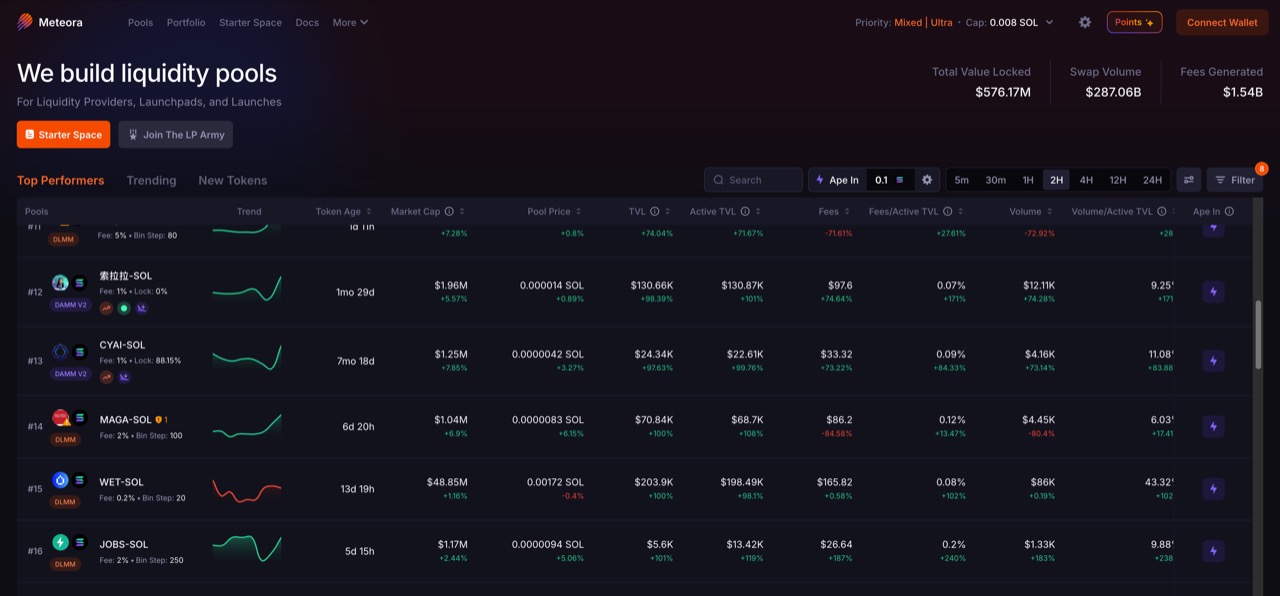
Task: Select the 5m timeframe
Action: pyautogui.click(x=961, y=180)
